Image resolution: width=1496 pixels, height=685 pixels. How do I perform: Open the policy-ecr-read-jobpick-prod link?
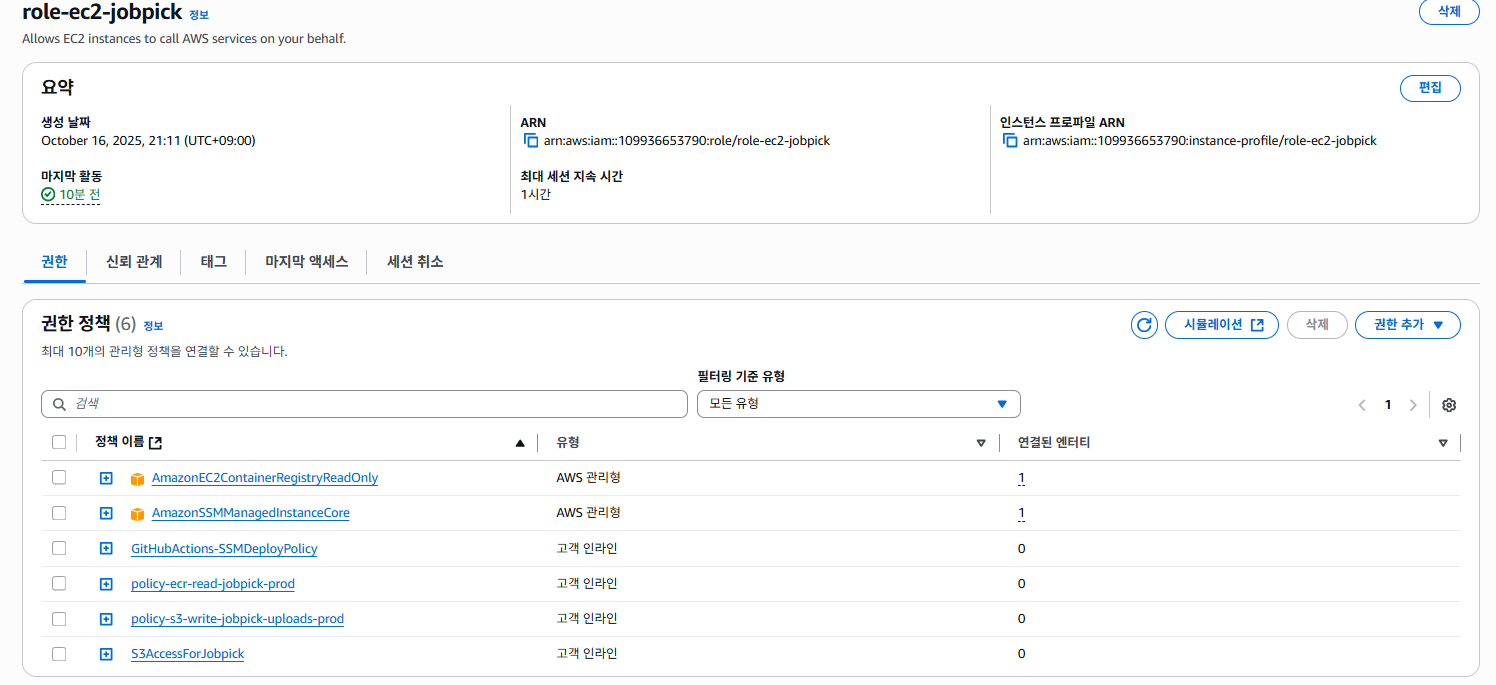tap(213, 584)
